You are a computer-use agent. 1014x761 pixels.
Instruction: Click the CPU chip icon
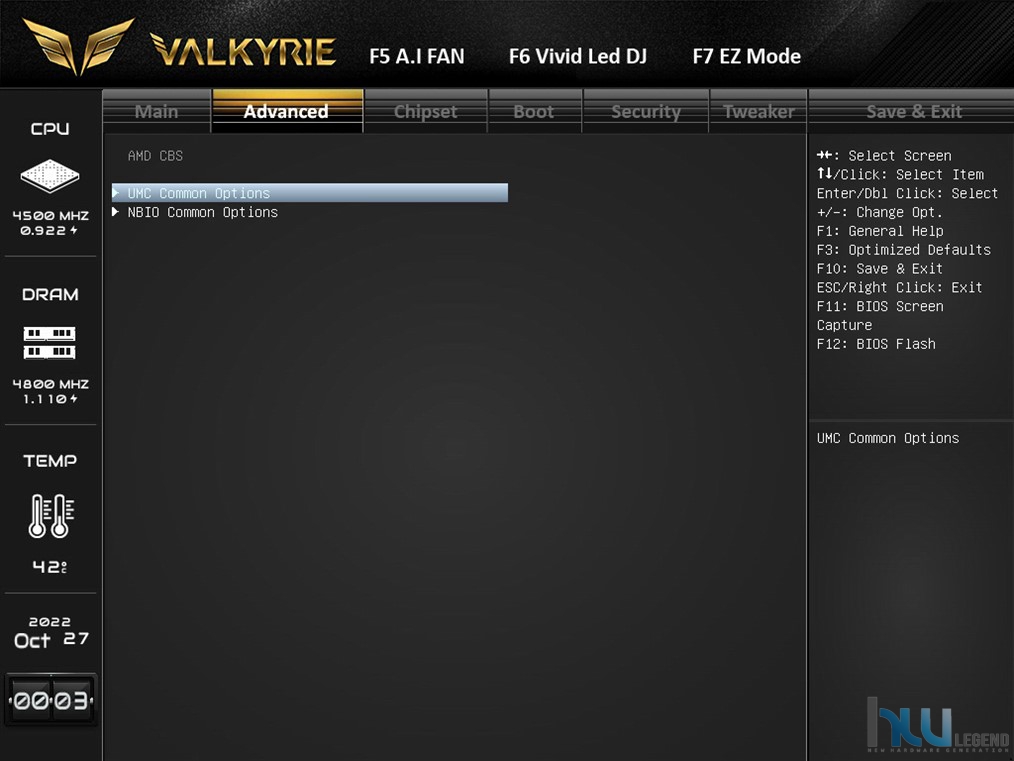[x=50, y=175]
